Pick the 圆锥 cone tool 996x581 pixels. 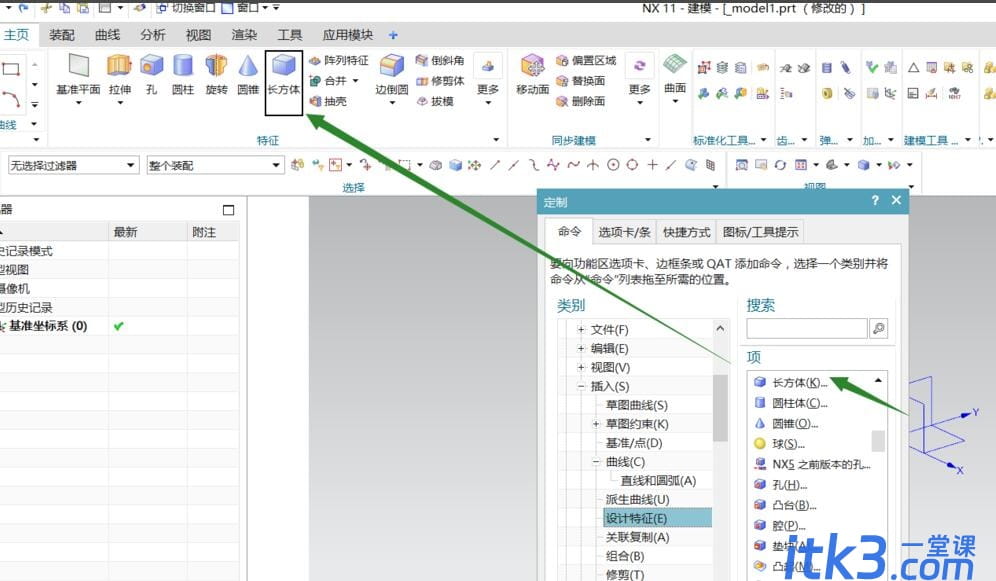click(248, 75)
